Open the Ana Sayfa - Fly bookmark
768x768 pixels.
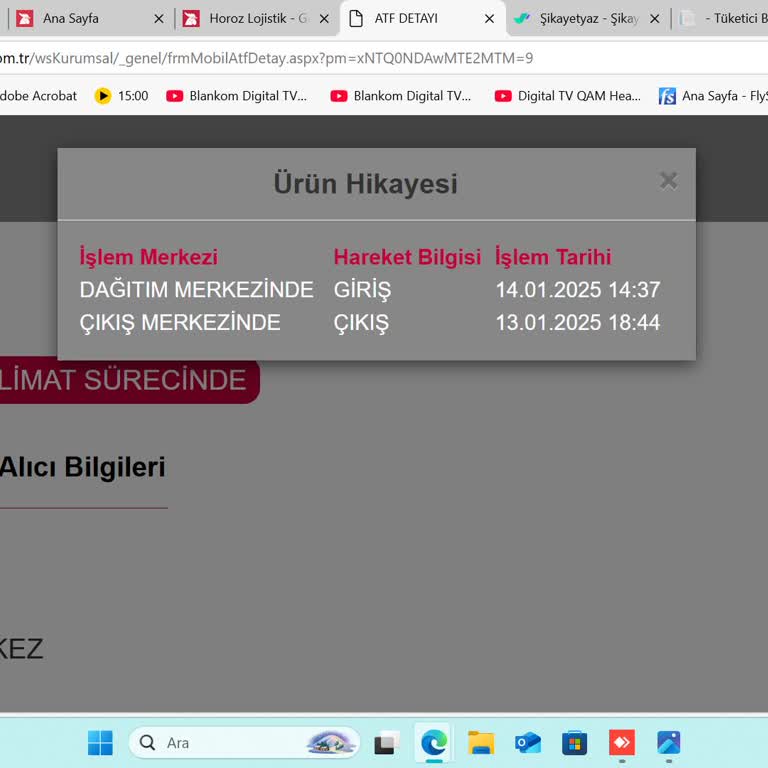coord(713,96)
